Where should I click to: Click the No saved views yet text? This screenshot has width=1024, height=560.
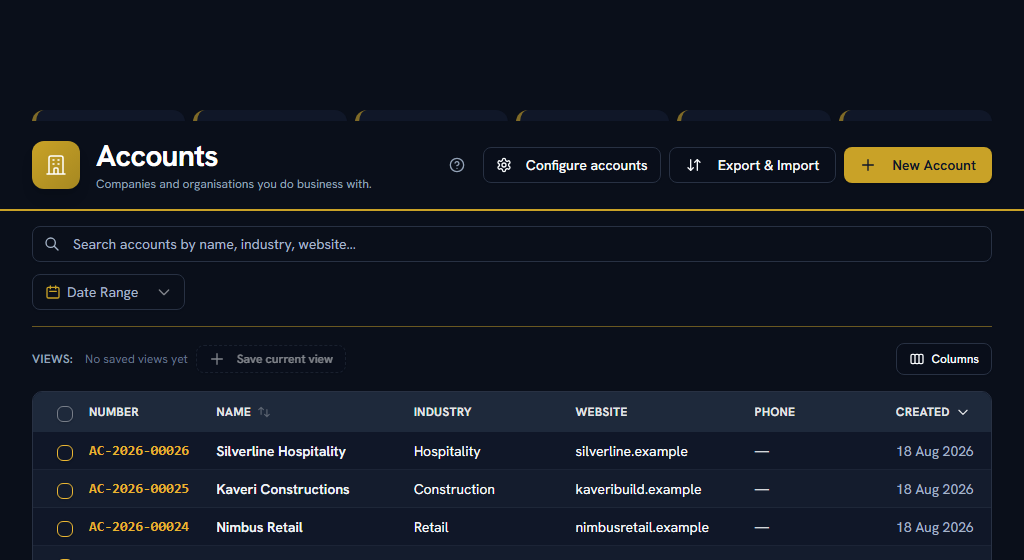pyautogui.click(x=136, y=359)
